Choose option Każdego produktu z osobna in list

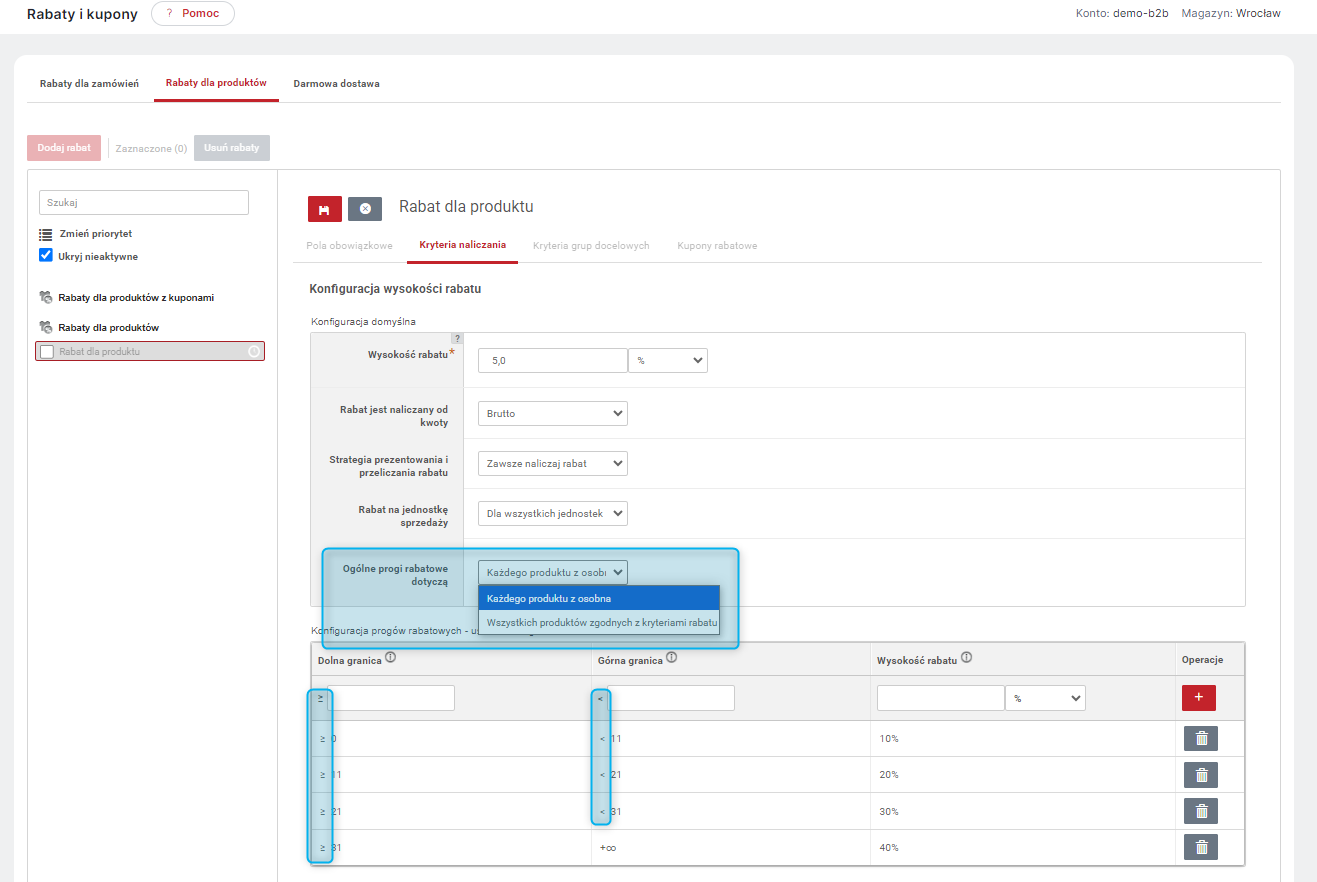pos(599,598)
